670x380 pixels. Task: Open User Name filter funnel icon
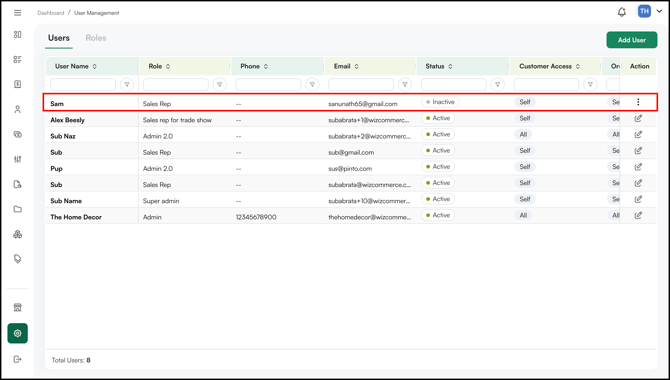click(x=127, y=85)
